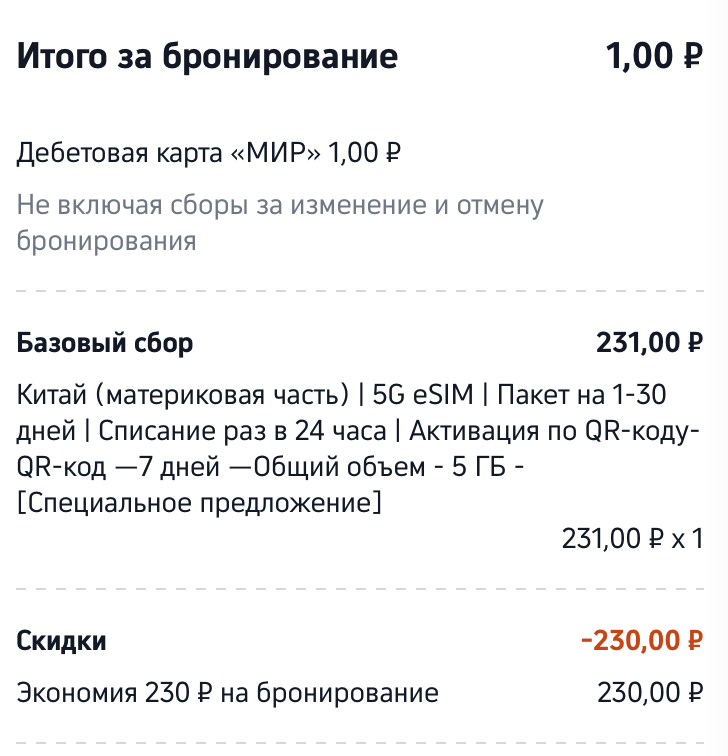Click the "5G eSIM" text
Screen dimensions: 728x756
tap(422, 395)
